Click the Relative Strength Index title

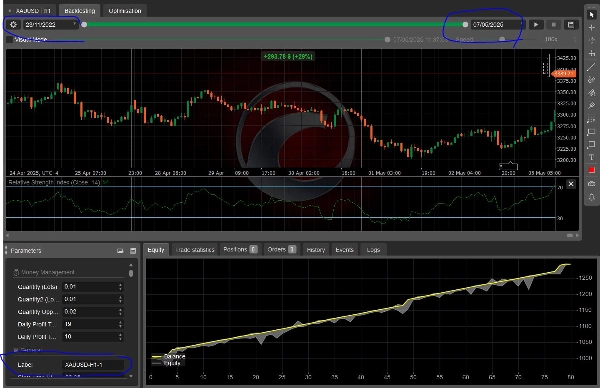pos(54,183)
